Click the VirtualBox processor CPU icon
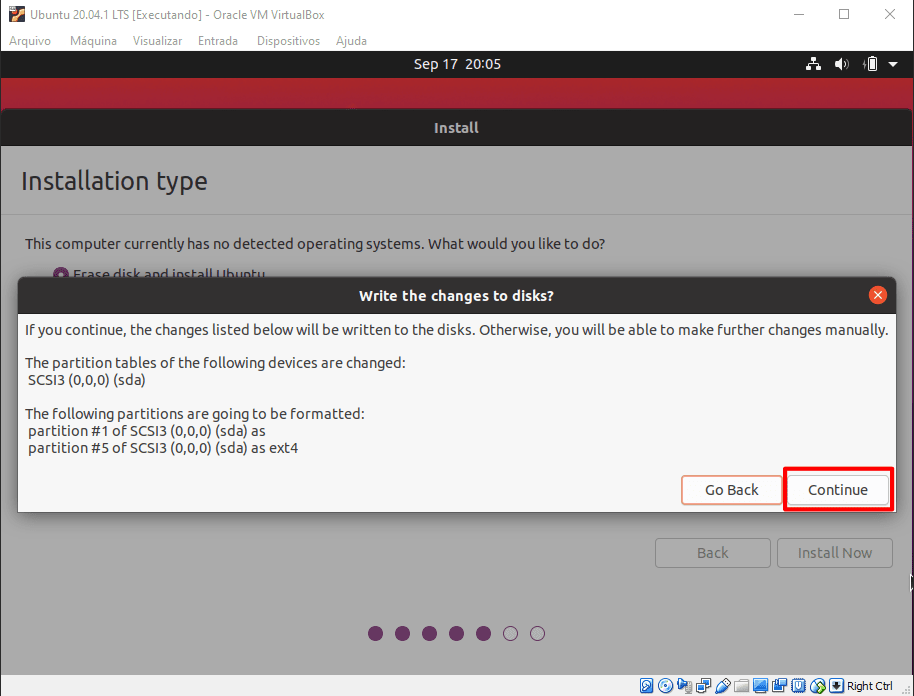 (x=799, y=686)
